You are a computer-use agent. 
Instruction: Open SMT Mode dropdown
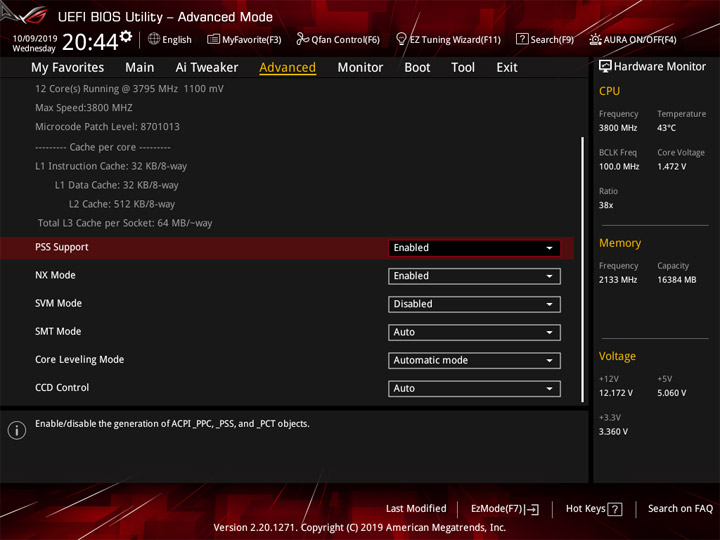(x=474, y=332)
